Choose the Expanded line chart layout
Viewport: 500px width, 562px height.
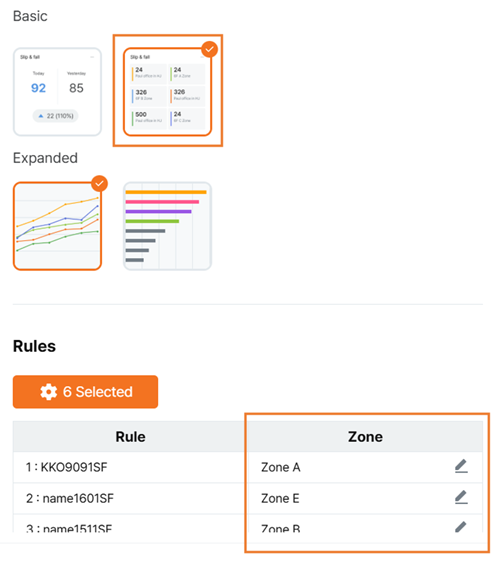[x=57, y=226]
